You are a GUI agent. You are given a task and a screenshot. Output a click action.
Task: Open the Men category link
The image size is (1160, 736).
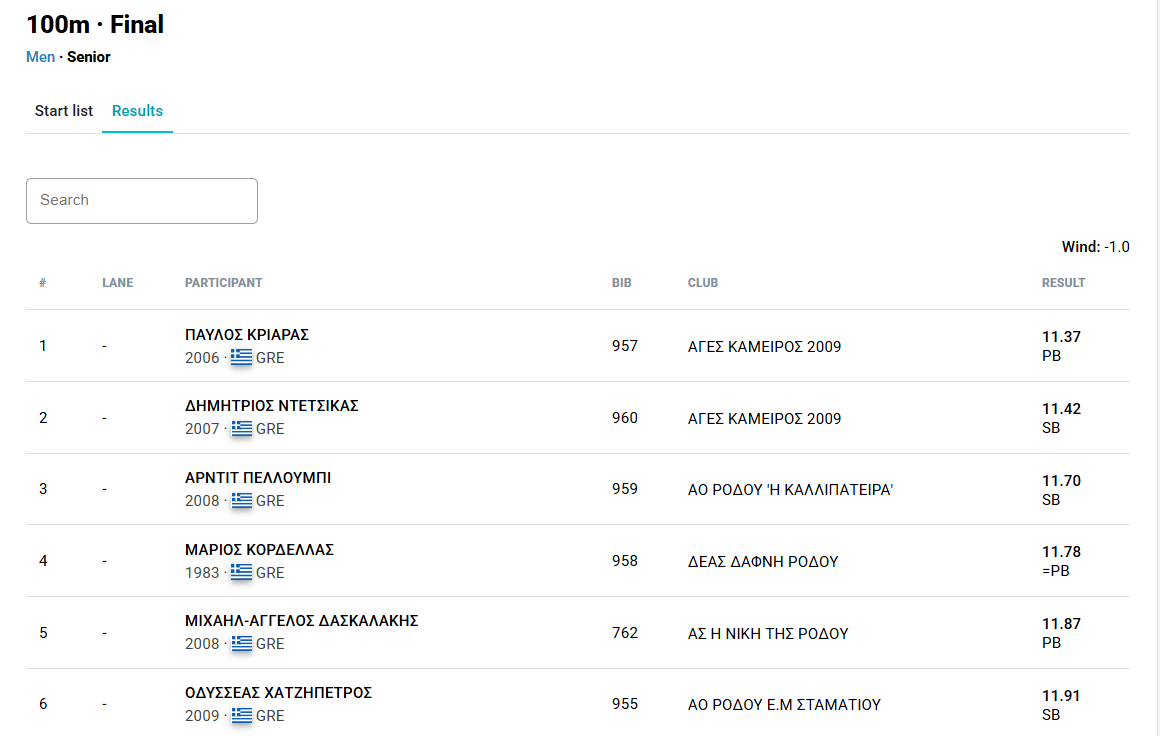[x=41, y=57]
